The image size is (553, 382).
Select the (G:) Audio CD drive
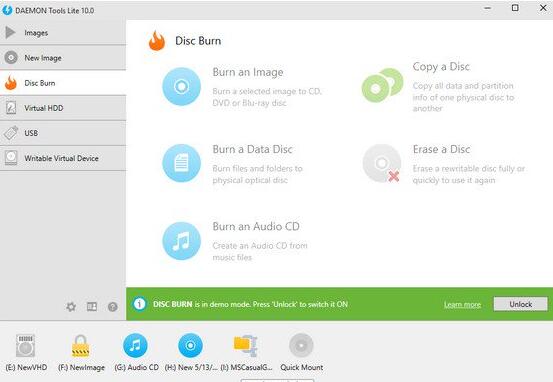135,345
